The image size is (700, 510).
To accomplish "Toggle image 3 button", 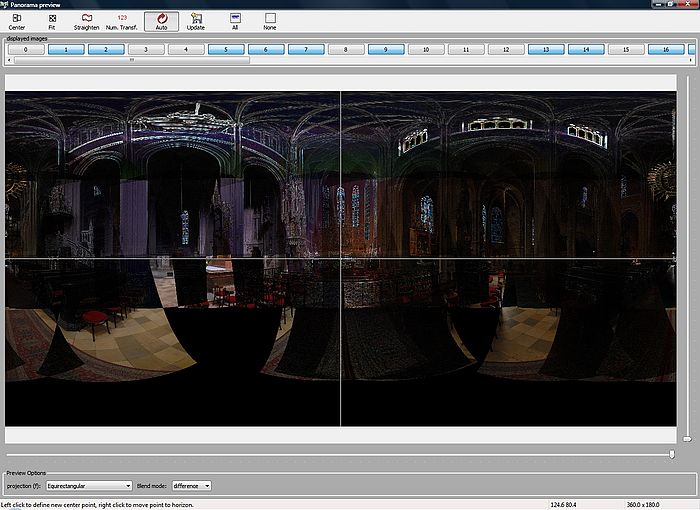I will [146, 48].
